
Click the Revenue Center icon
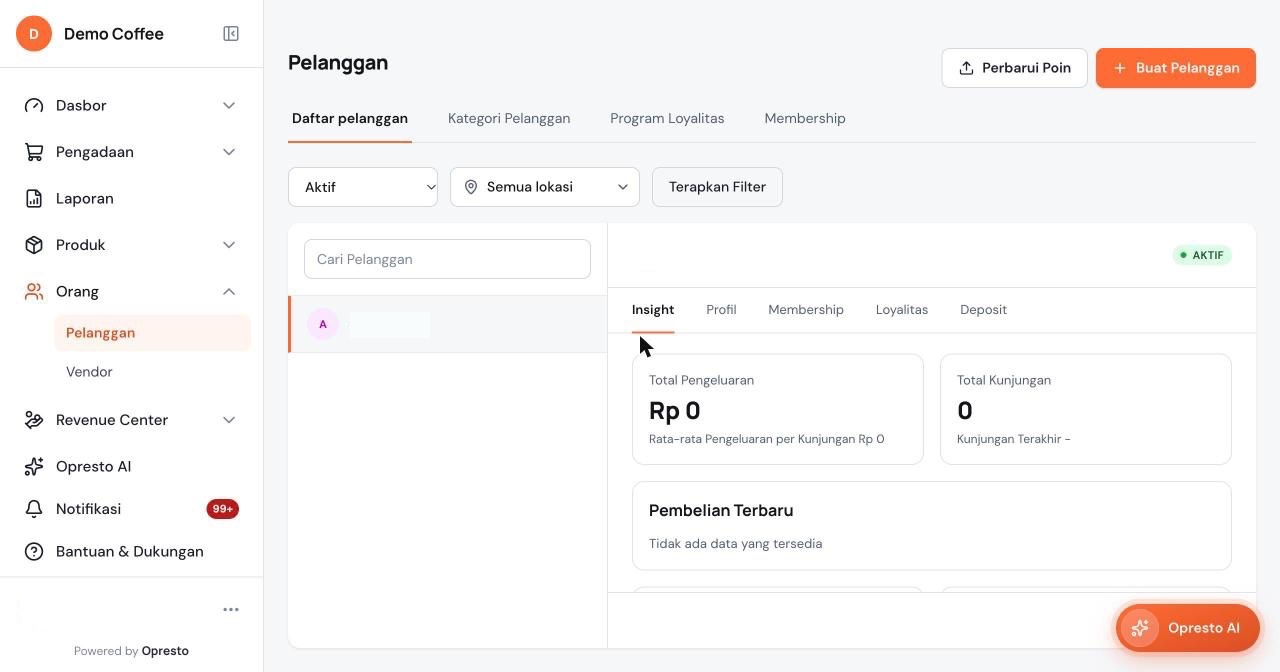34,420
